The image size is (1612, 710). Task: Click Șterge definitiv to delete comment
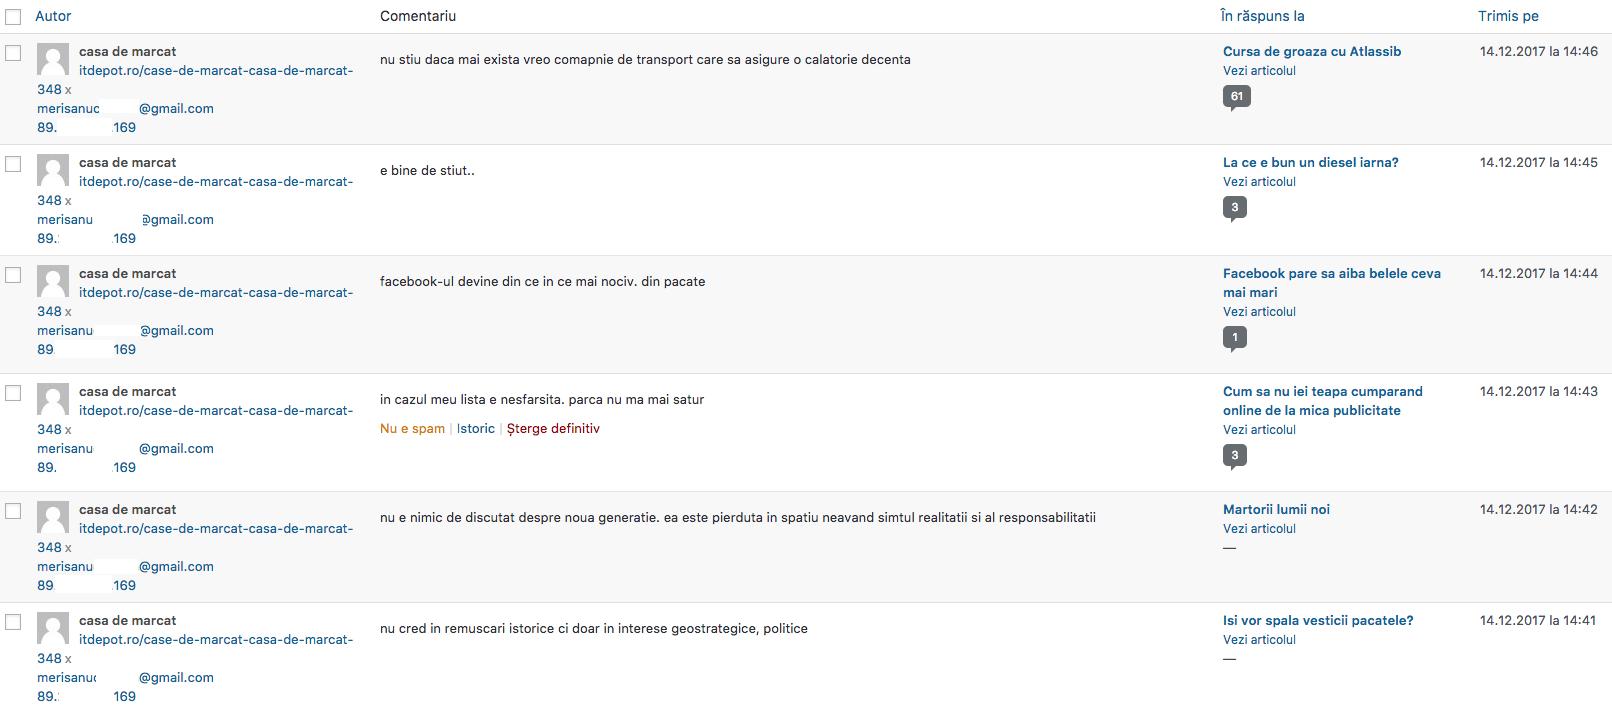pos(553,429)
